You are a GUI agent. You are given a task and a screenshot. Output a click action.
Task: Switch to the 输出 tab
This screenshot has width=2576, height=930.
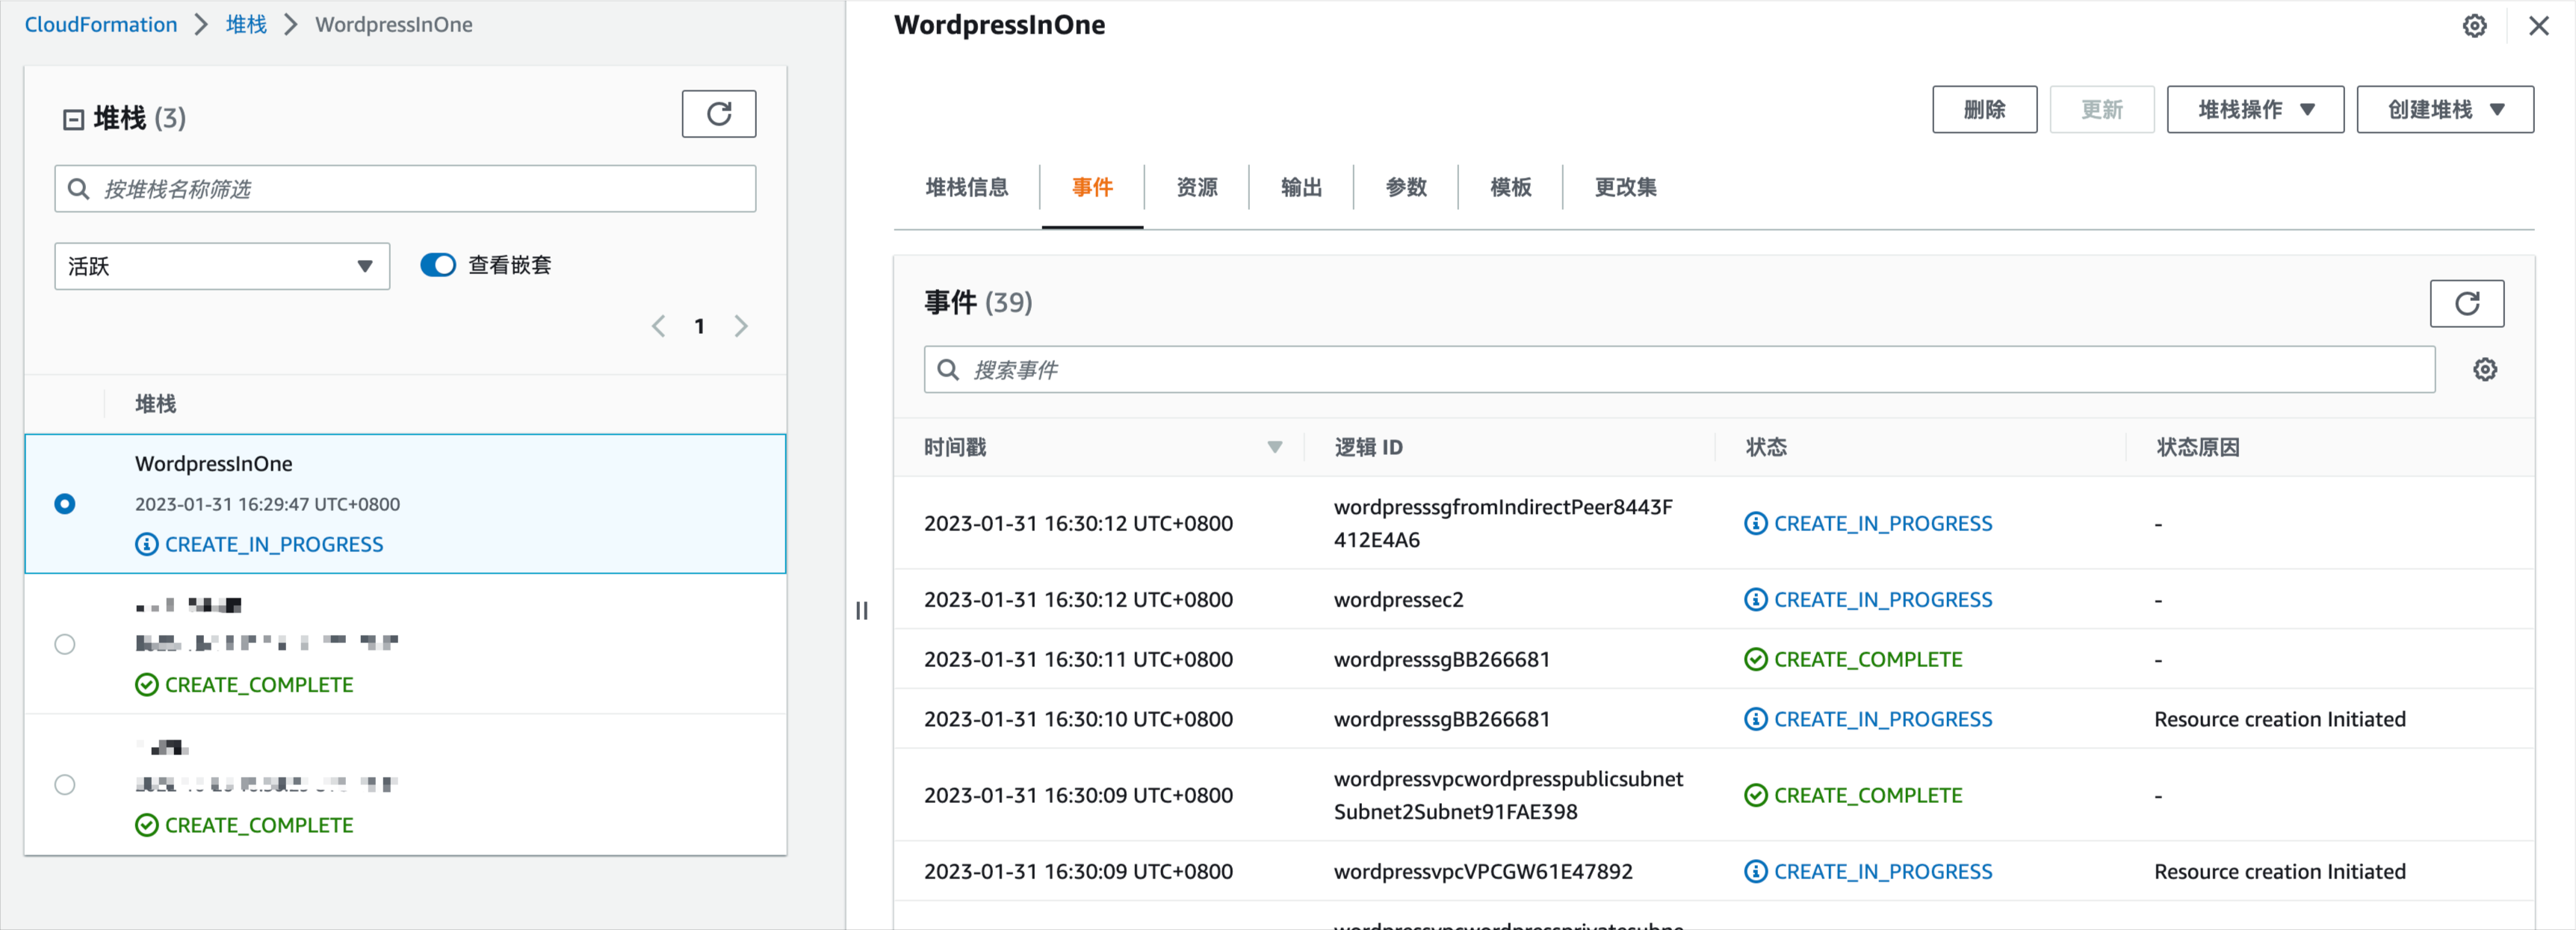pos(1298,186)
